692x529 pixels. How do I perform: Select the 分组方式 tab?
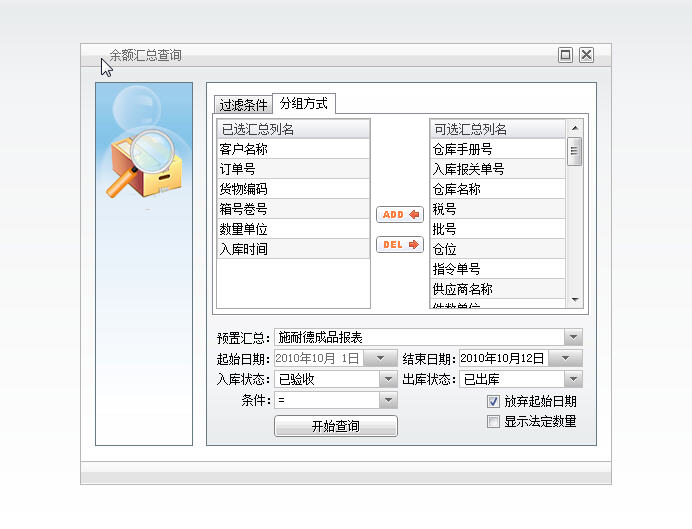[x=304, y=104]
